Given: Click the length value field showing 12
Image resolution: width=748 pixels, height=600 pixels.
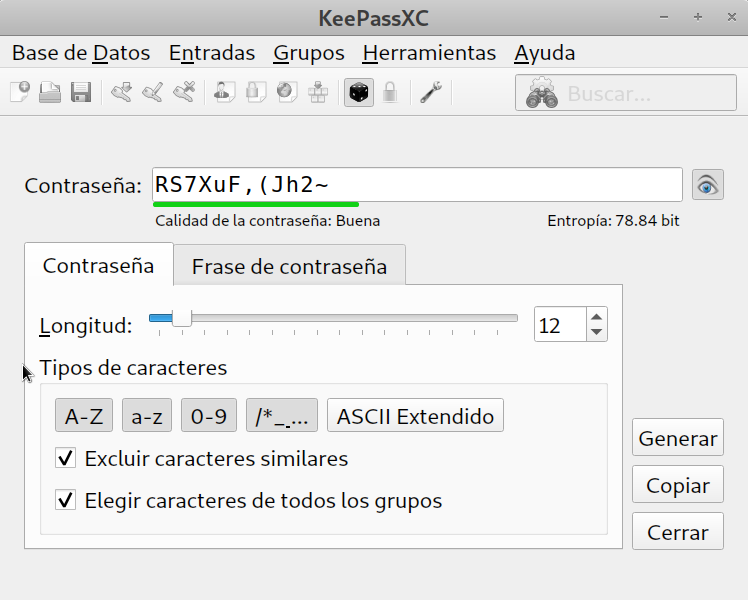Looking at the screenshot, I should click(x=561, y=324).
